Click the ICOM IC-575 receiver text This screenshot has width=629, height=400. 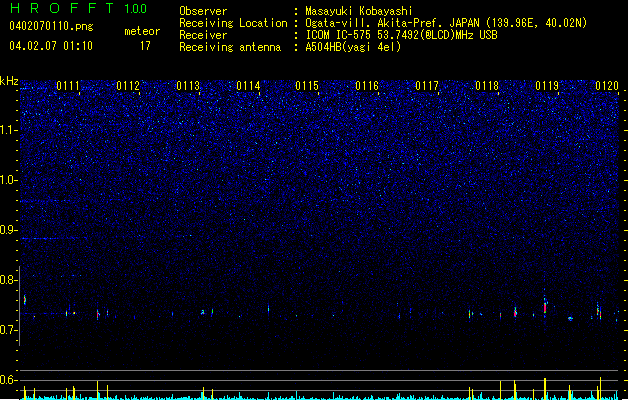tap(401, 35)
